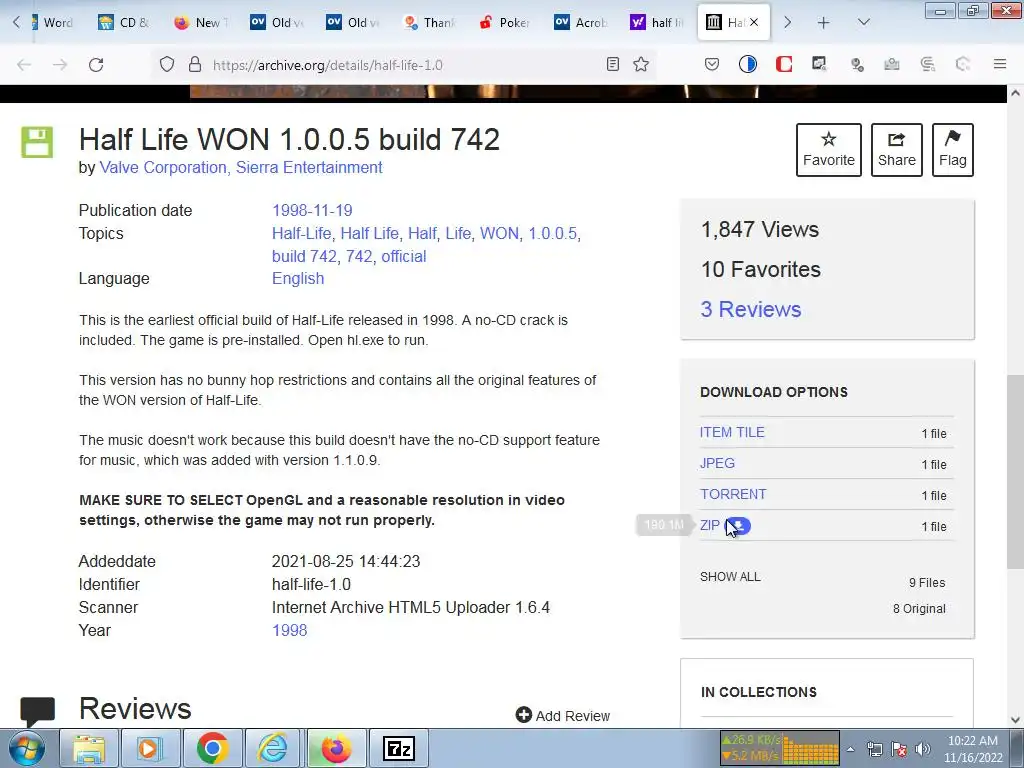Flag this item with the Flag button
This screenshot has width=1024, height=768.
[x=953, y=150]
